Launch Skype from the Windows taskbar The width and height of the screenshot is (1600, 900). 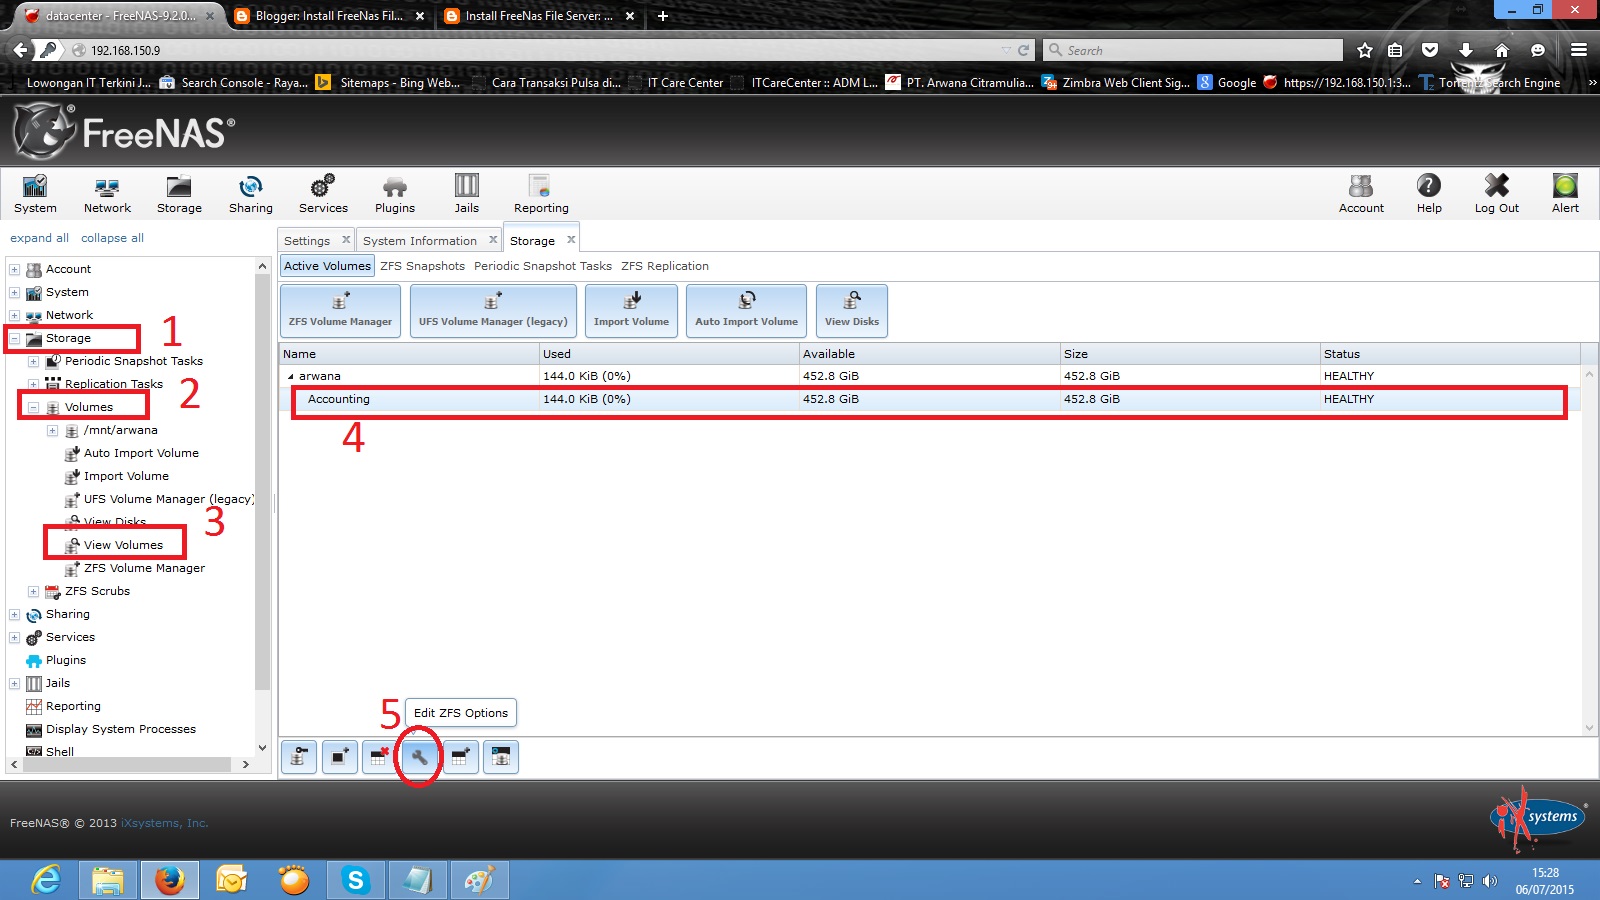pos(355,880)
